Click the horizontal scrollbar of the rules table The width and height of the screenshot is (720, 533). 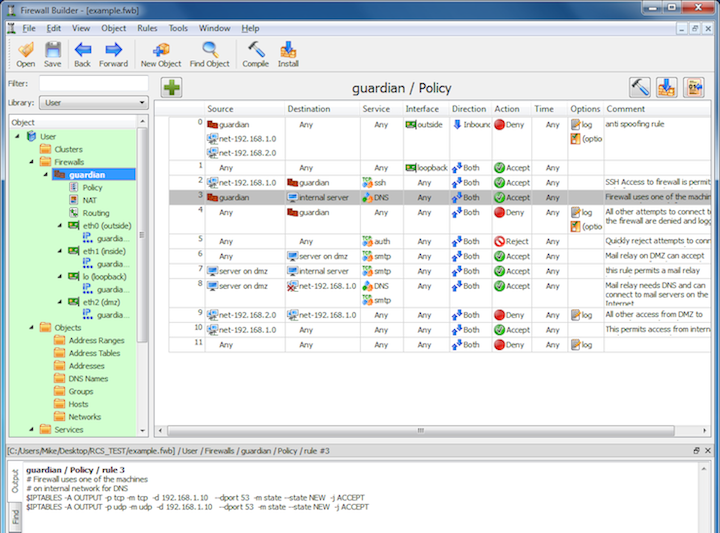421,431
